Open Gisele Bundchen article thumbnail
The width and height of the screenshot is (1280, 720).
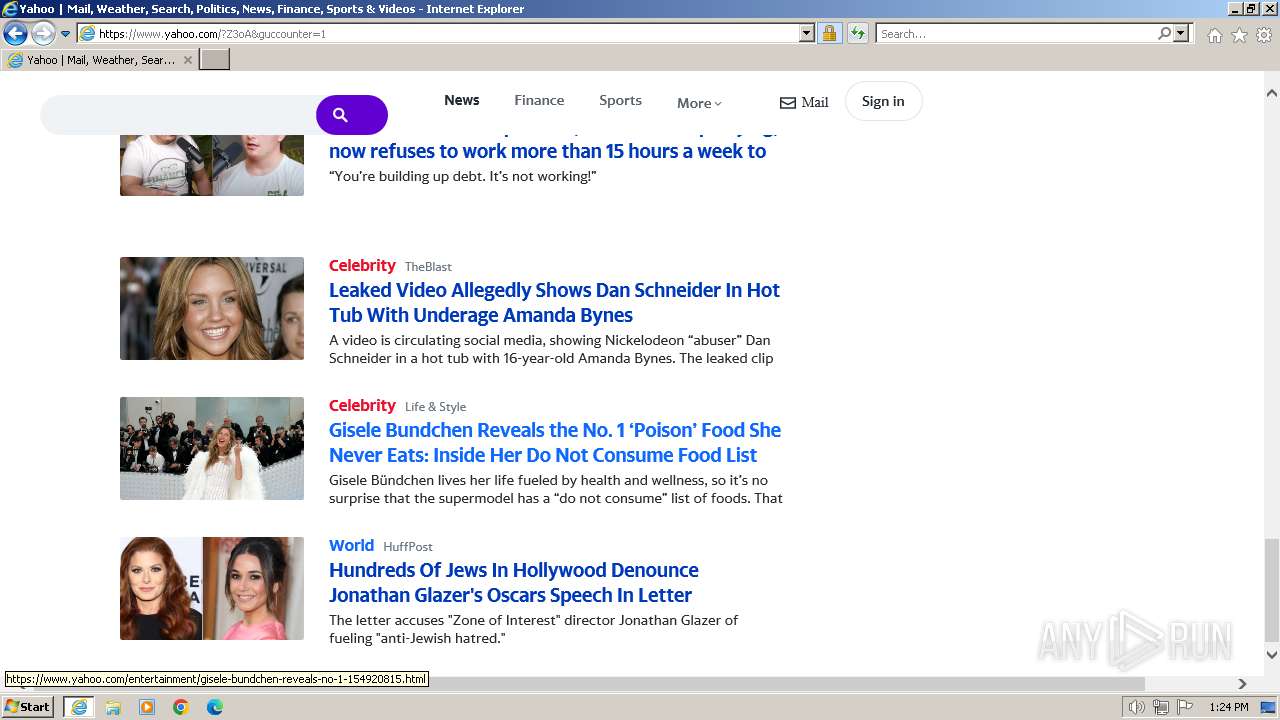pos(212,448)
